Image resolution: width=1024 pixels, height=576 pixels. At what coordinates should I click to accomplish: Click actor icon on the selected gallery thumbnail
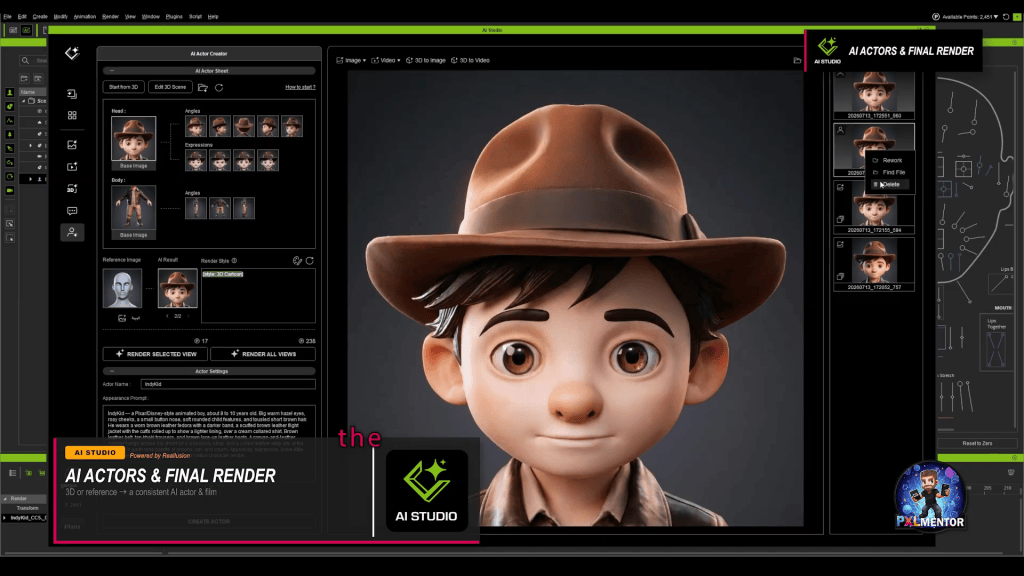840,130
